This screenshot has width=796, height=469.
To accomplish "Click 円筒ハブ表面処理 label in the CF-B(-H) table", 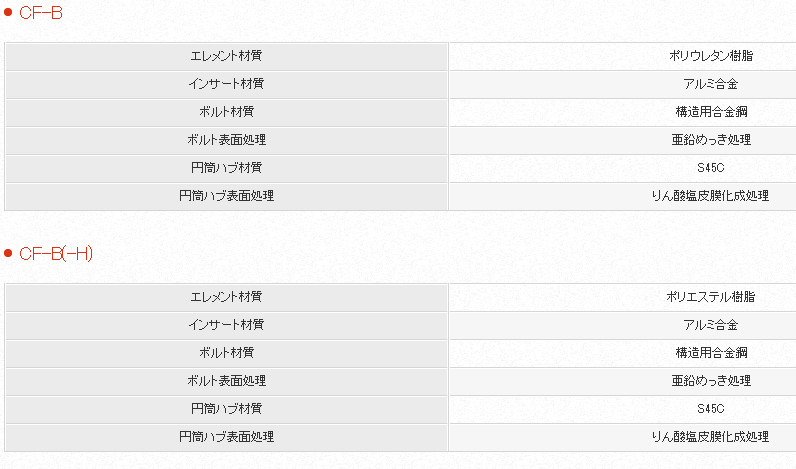I will tap(226, 437).
